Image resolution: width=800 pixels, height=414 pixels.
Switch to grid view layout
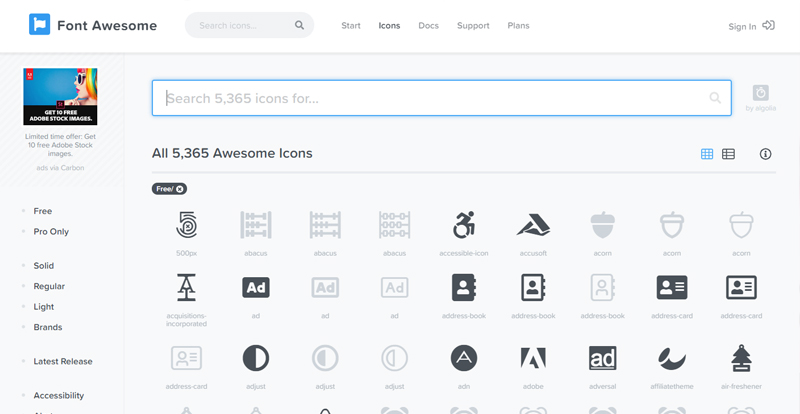pos(707,154)
